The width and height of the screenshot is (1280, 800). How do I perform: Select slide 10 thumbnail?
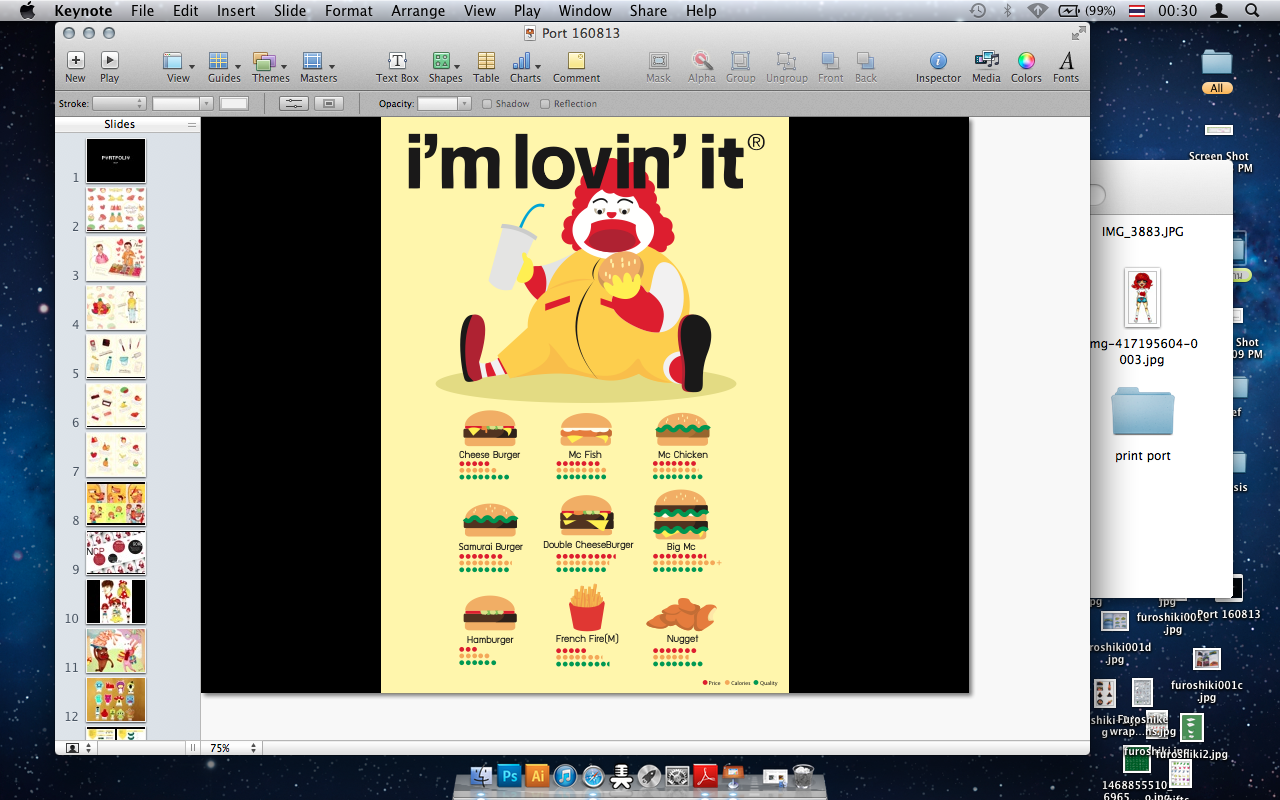pyautogui.click(x=116, y=601)
